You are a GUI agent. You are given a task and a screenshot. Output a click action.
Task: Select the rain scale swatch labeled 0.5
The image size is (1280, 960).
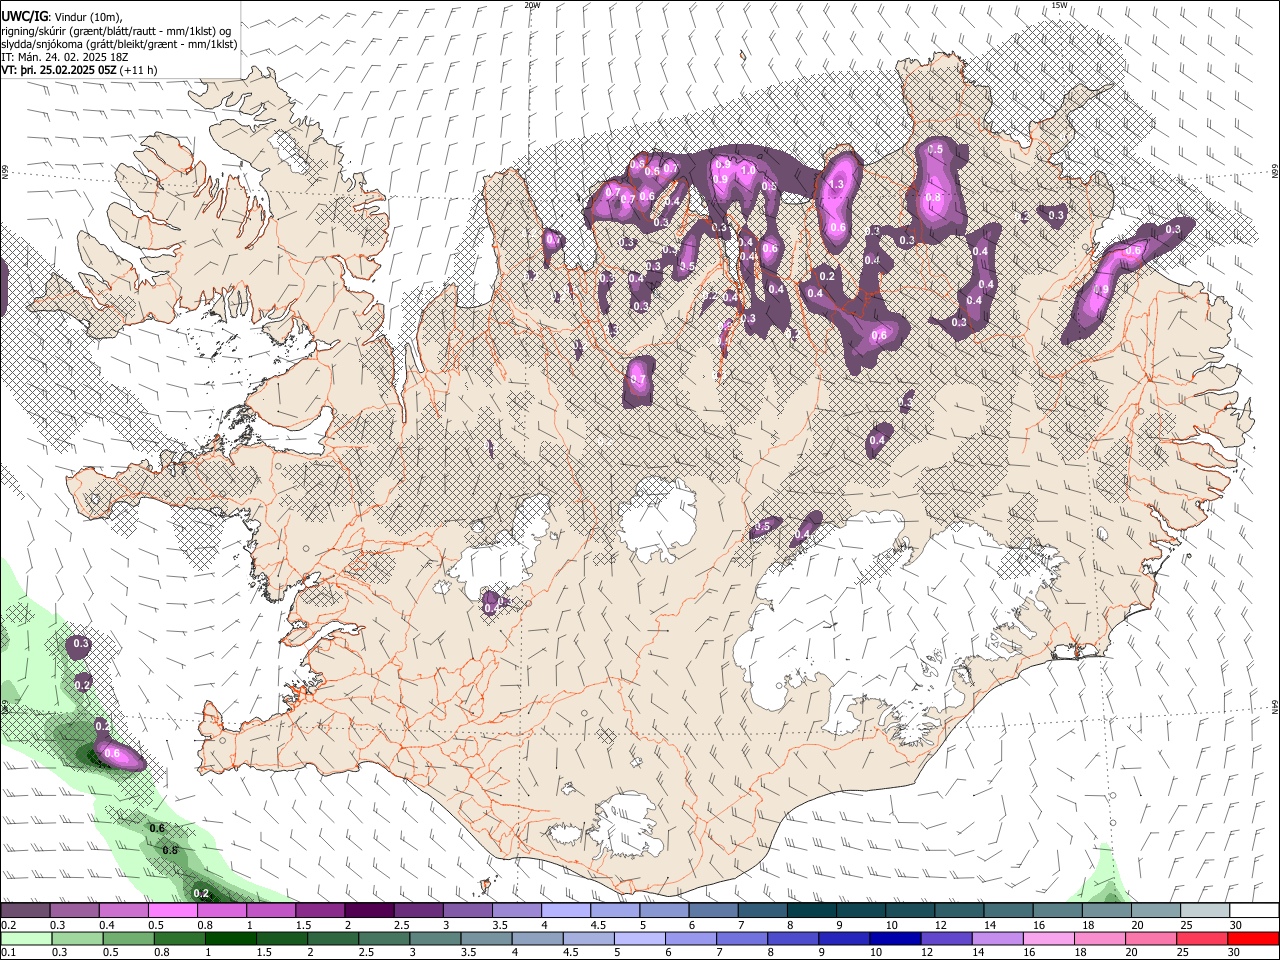[128, 938]
